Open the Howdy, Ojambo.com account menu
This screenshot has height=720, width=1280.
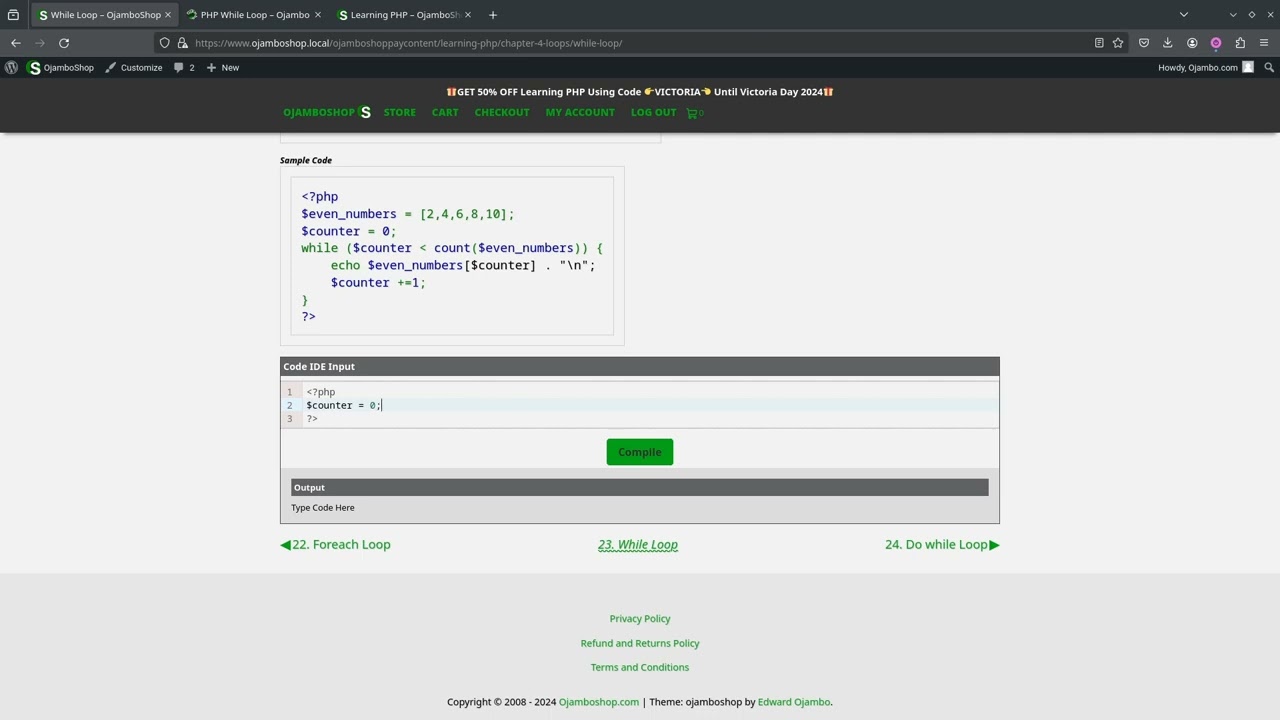coord(1206,68)
